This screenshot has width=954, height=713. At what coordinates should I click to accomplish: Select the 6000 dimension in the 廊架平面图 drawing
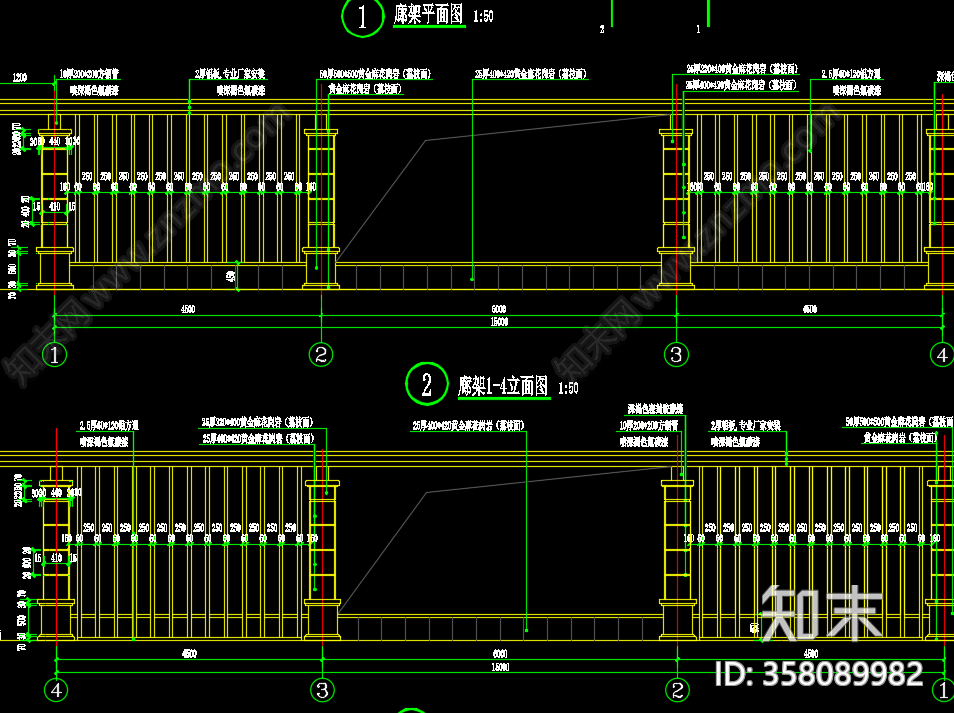pyautogui.click(x=499, y=308)
